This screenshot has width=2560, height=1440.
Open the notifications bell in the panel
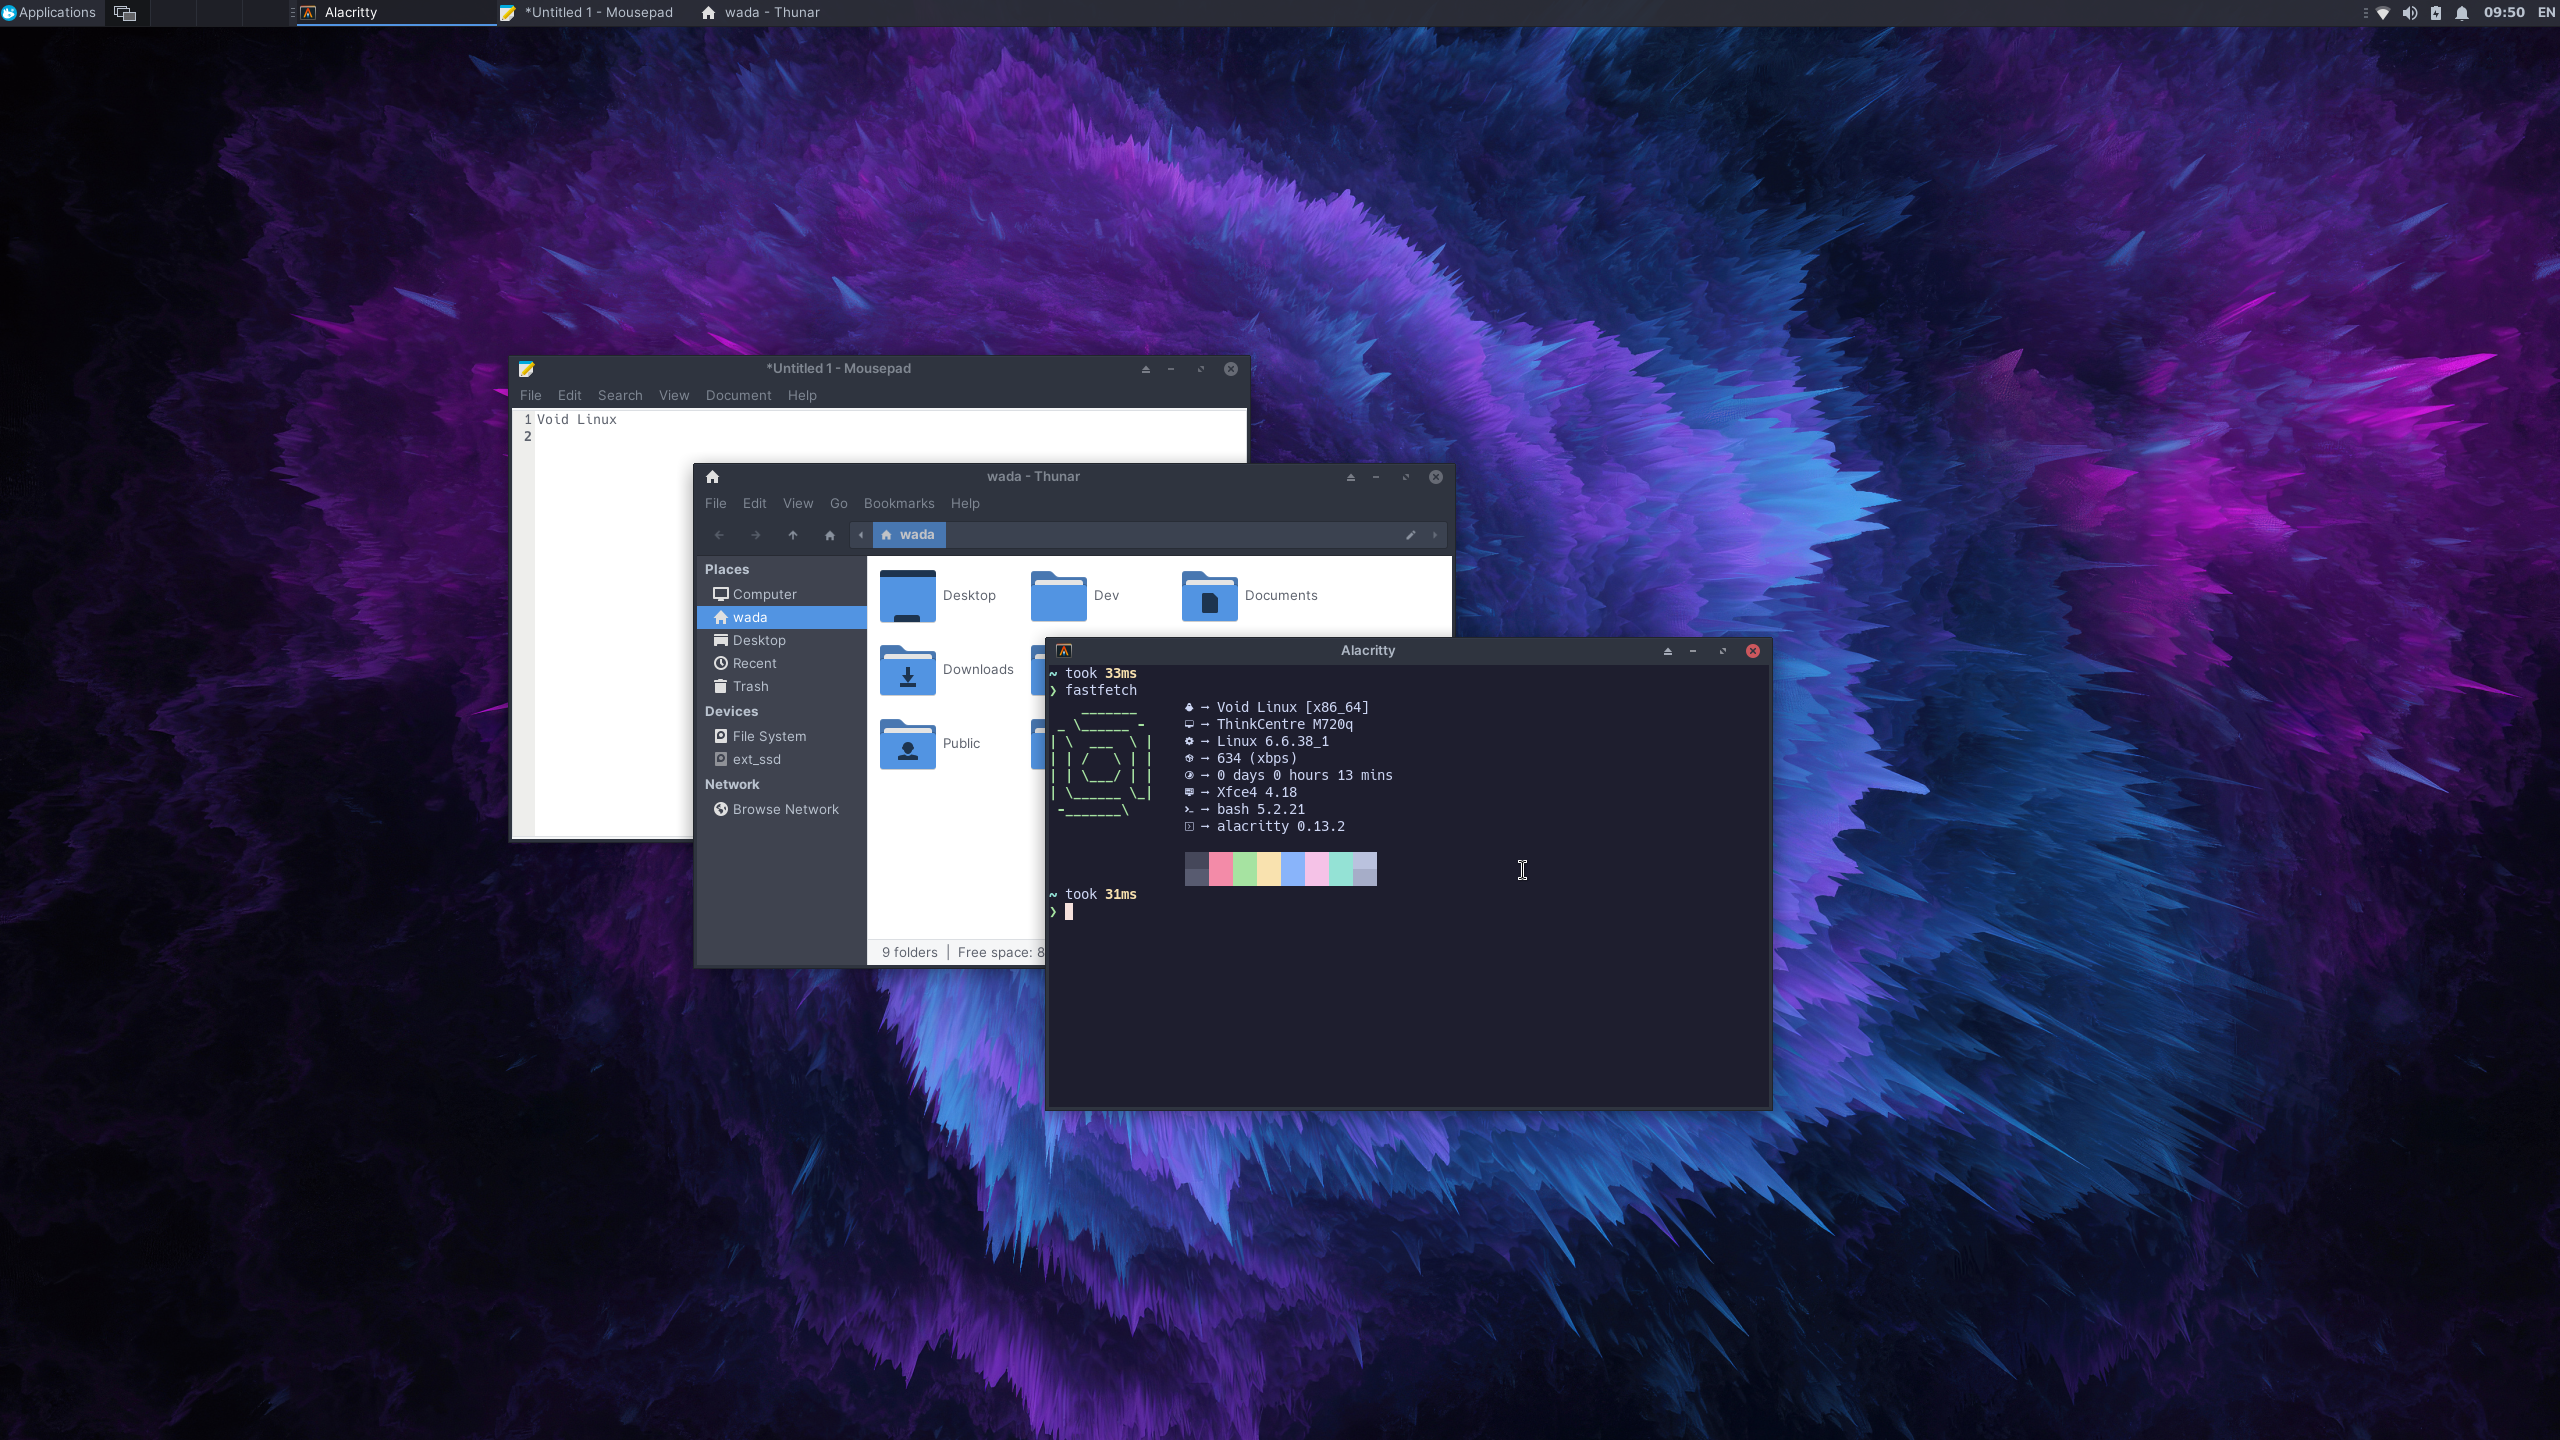(x=2462, y=13)
